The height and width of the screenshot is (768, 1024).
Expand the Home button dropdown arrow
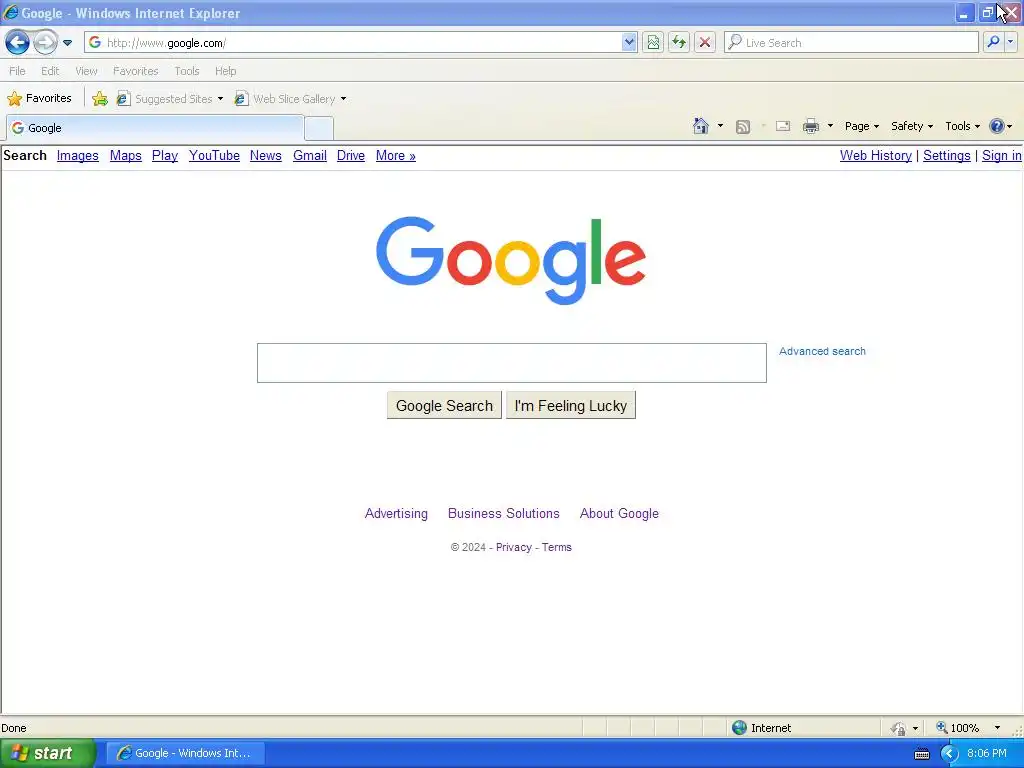tap(720, 126)
